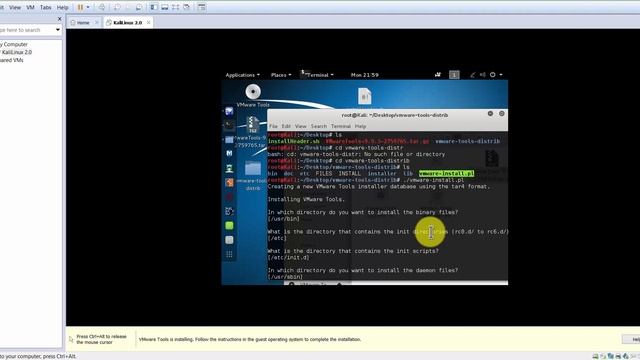The height and width of the screenshot is (360, 640).
Task: Open the Terminal app menu in top bar
Action: [x=317, y=75]
